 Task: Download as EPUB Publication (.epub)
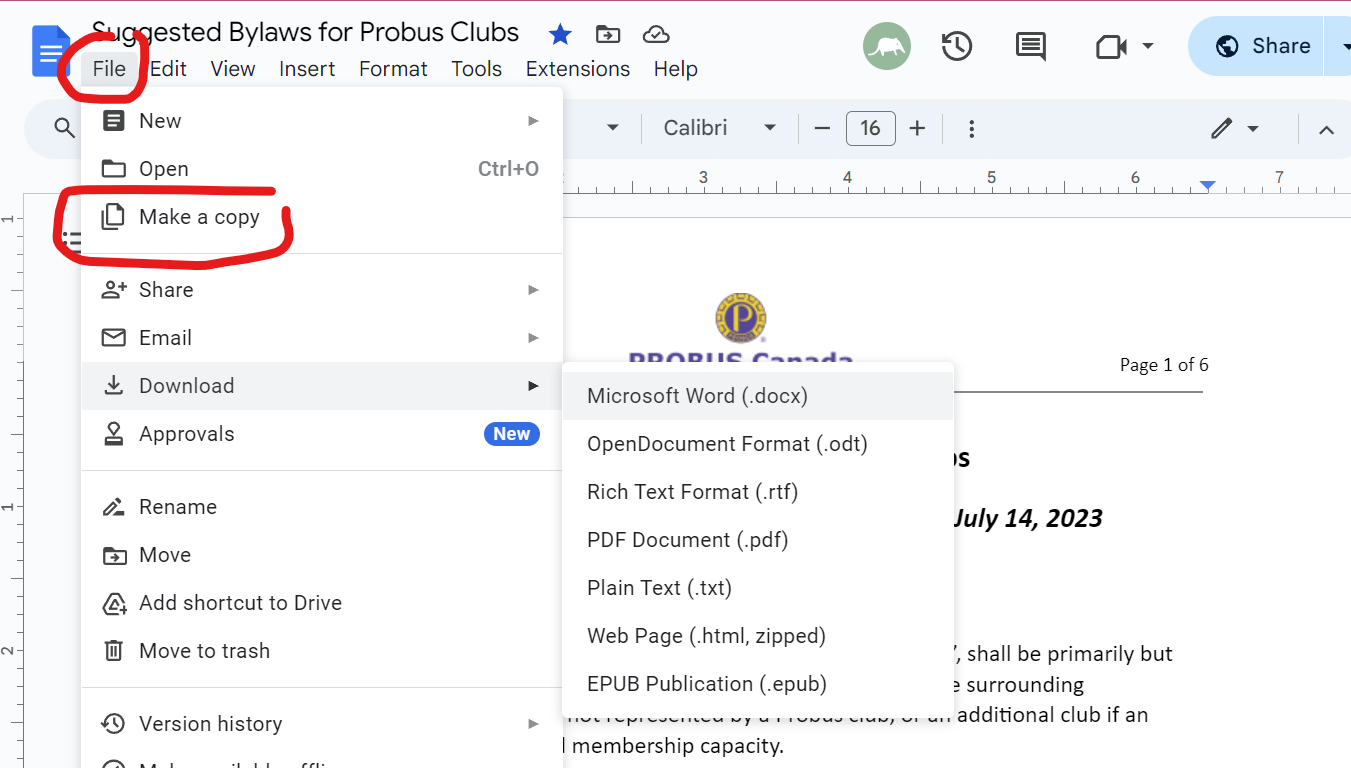[x=758, y=684]
